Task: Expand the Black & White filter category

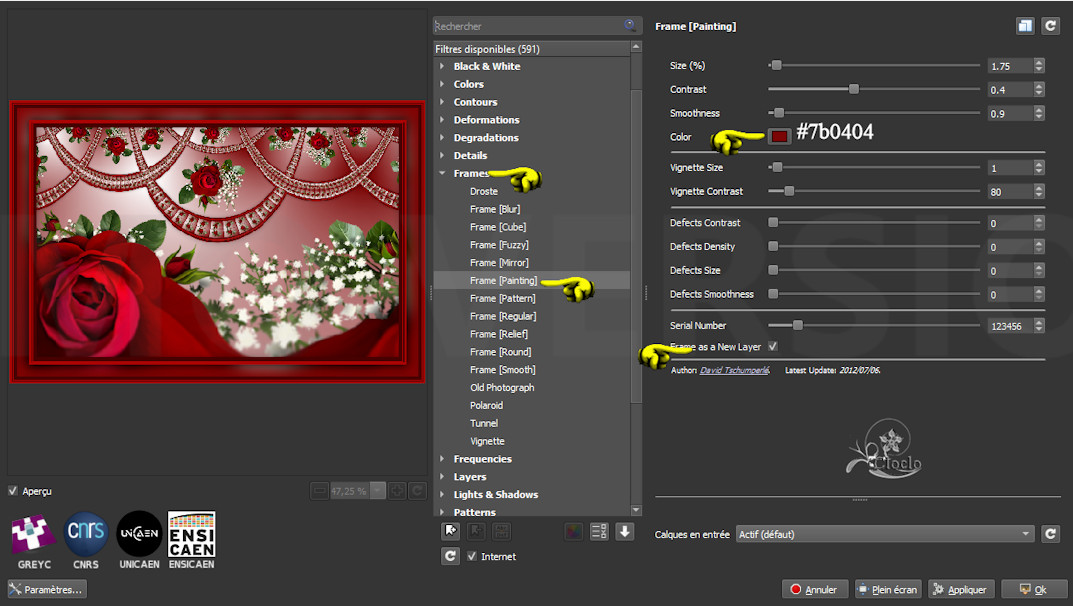Action: (x=442, y=66)
